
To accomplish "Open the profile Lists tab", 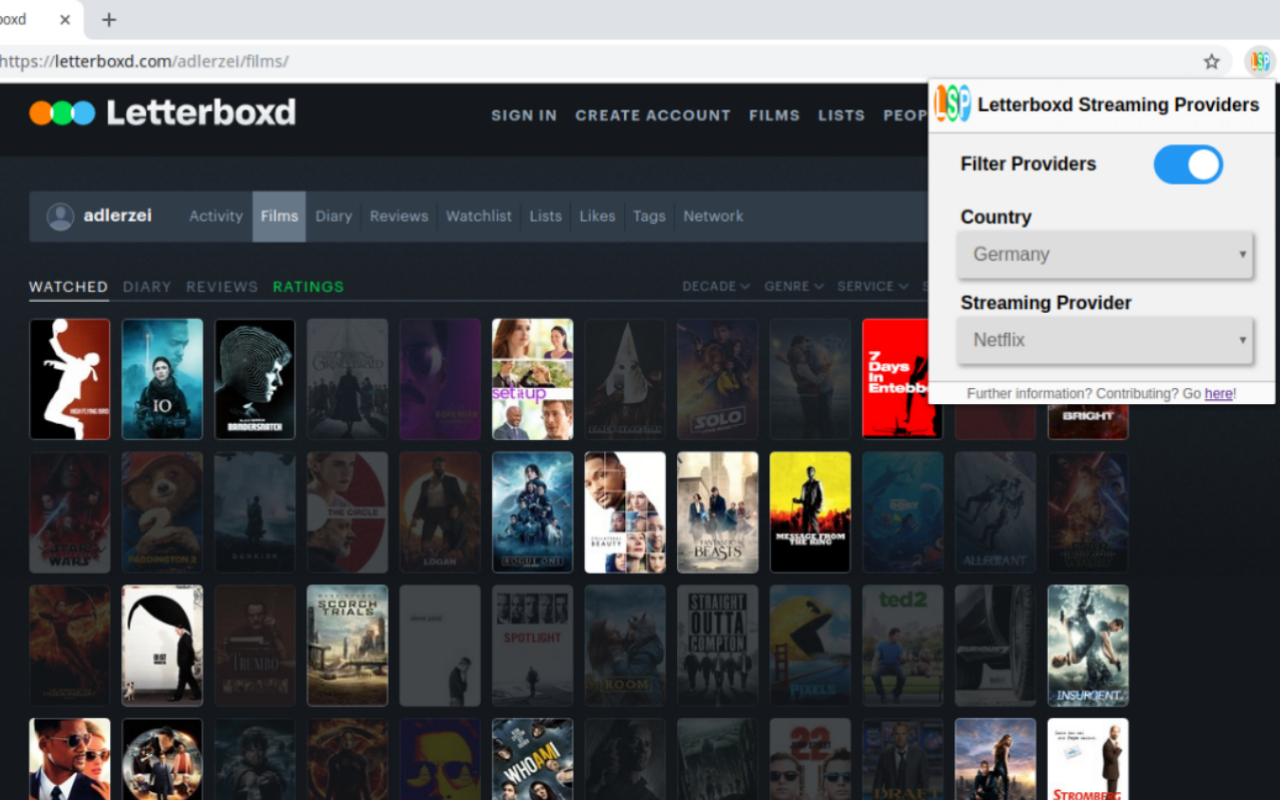I will coord(546,216).
